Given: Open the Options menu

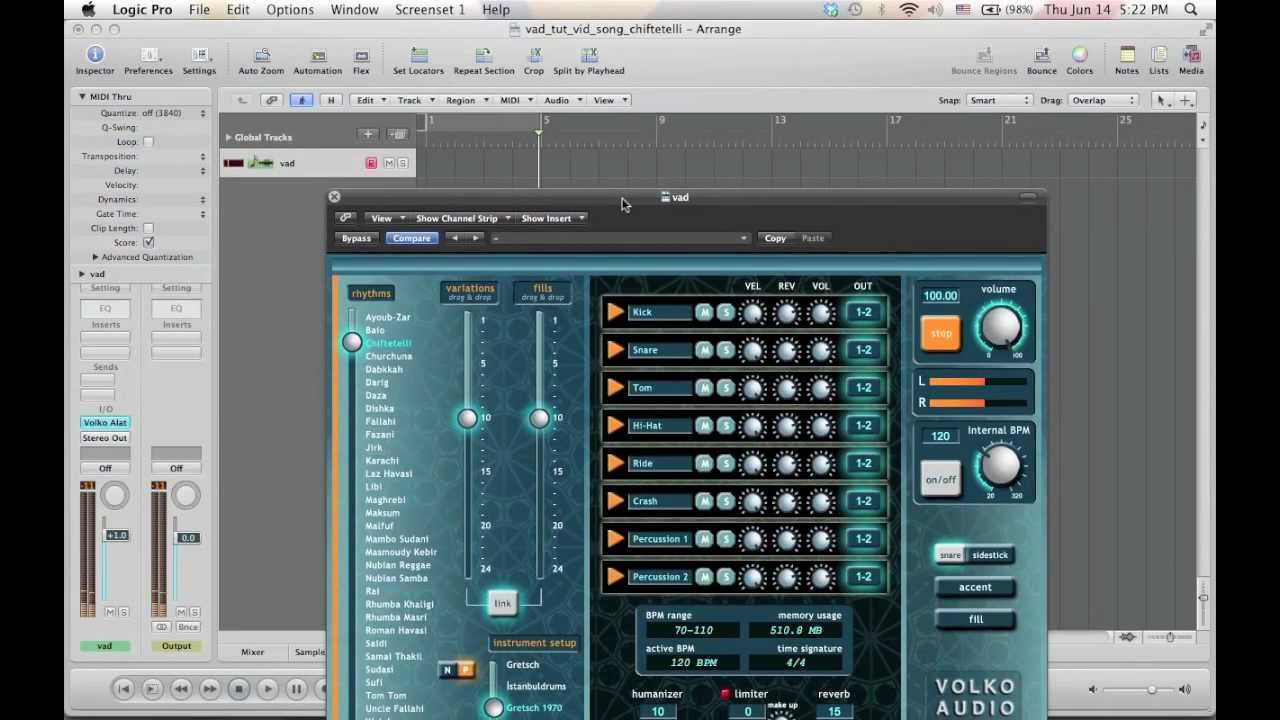Looking at the screenshot, I should coord(290,10).
